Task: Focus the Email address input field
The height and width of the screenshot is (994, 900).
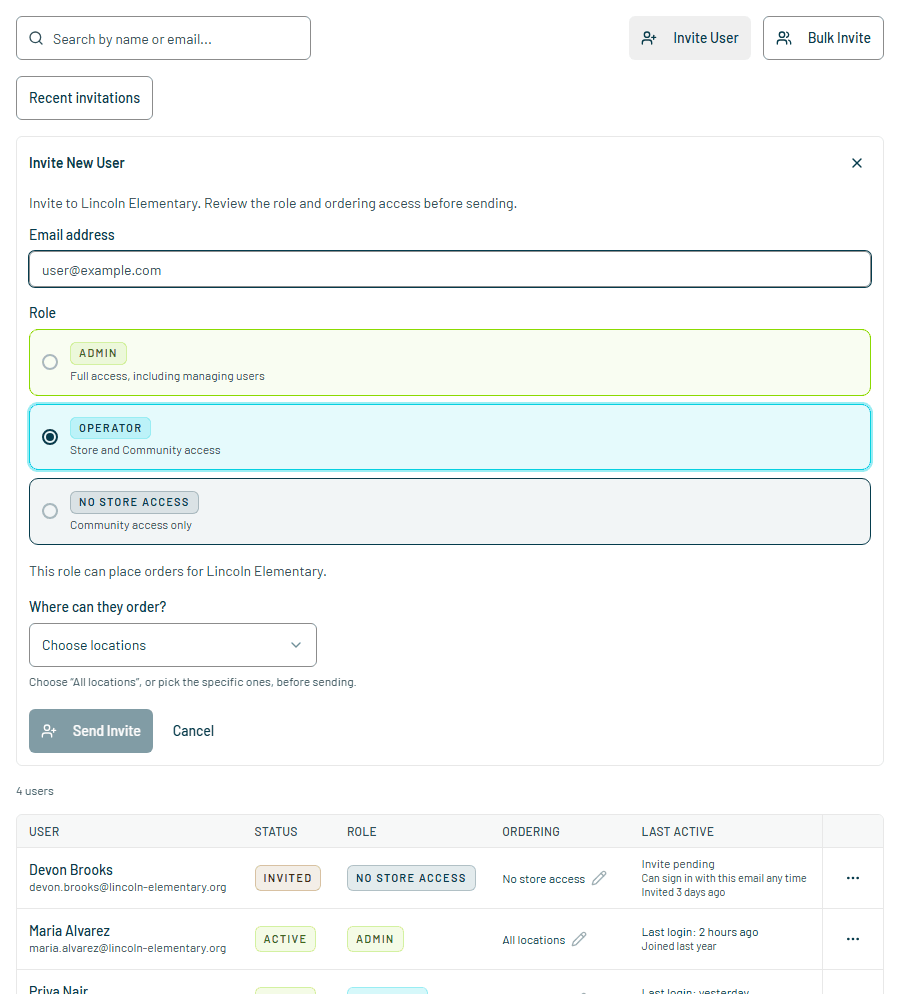Action: (449, 269)
